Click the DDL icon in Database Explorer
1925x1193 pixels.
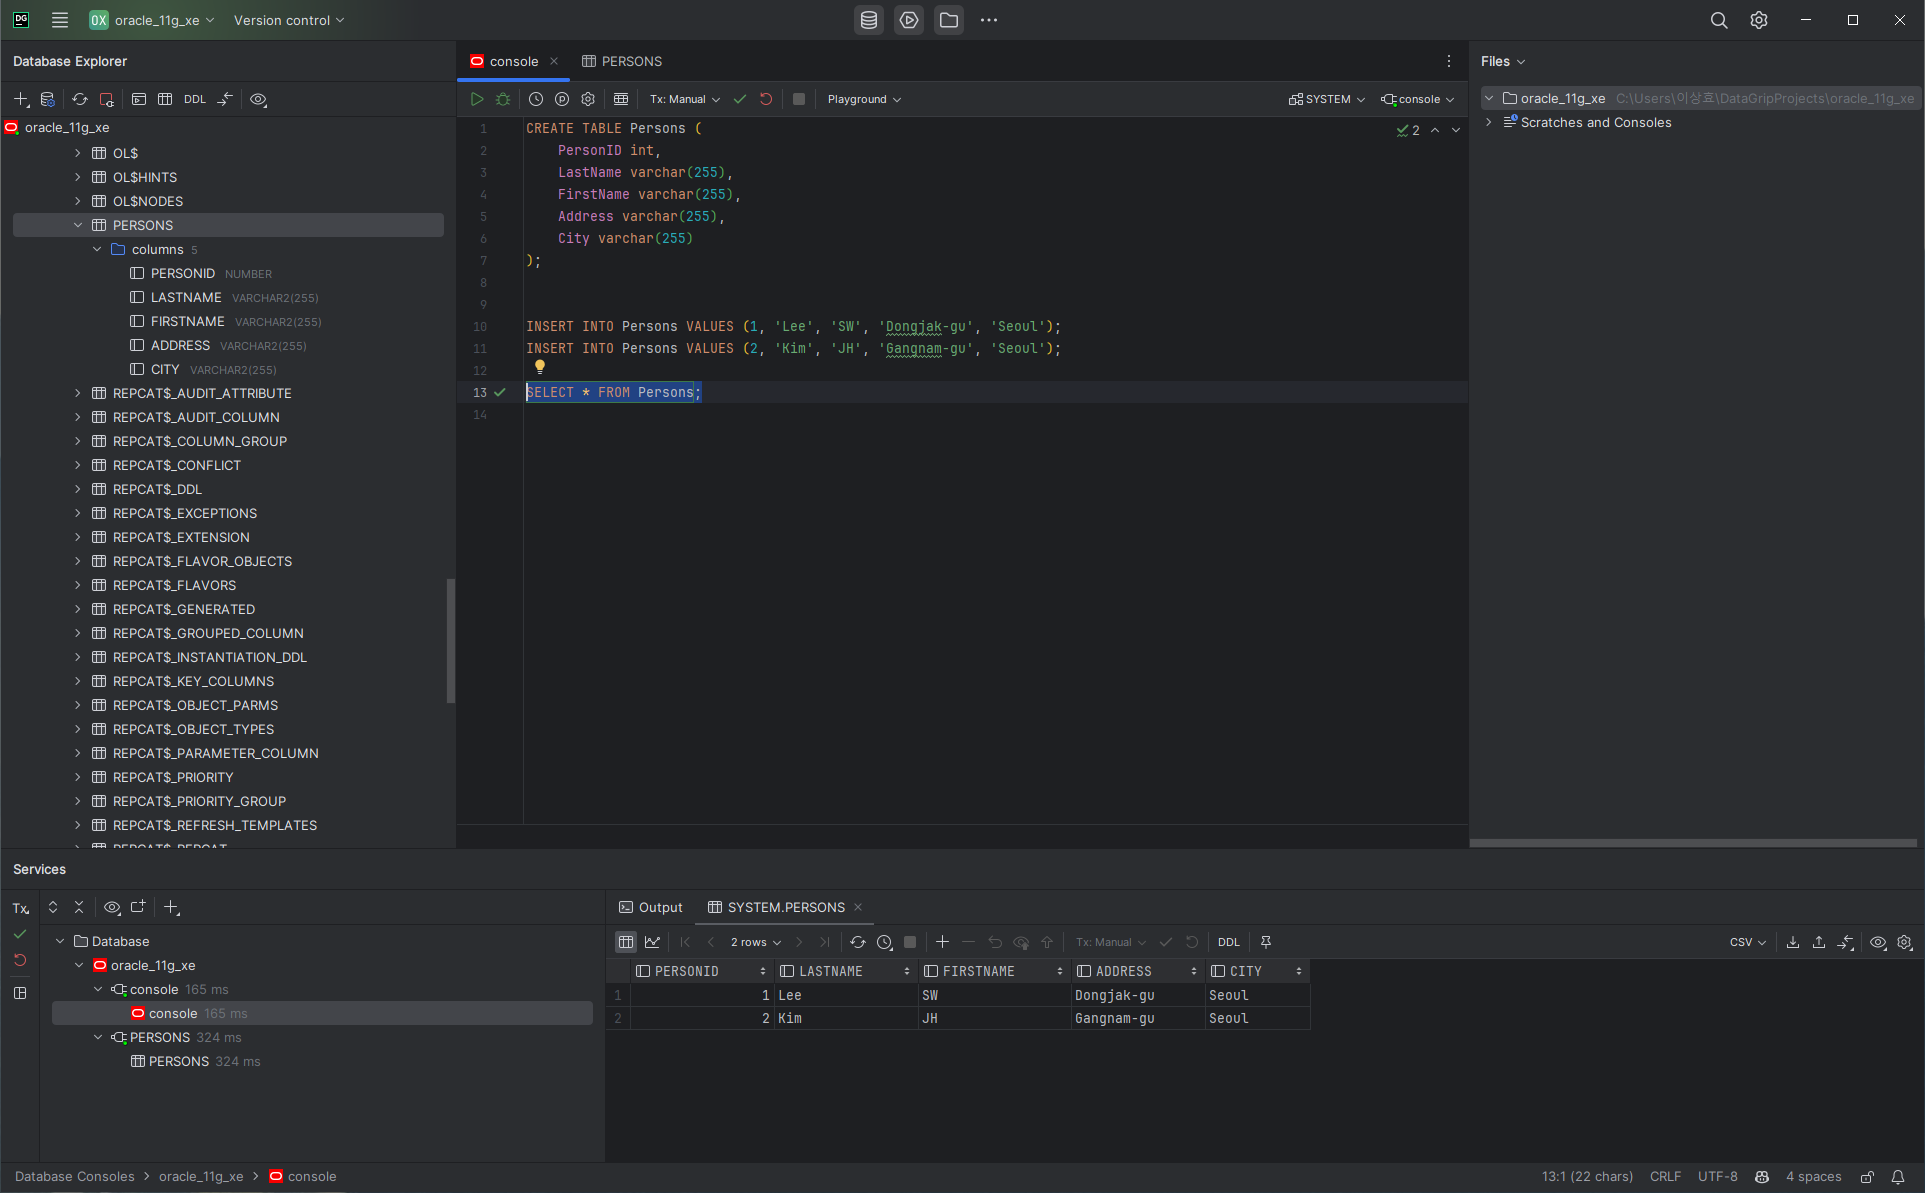click(x=195, y=99)
